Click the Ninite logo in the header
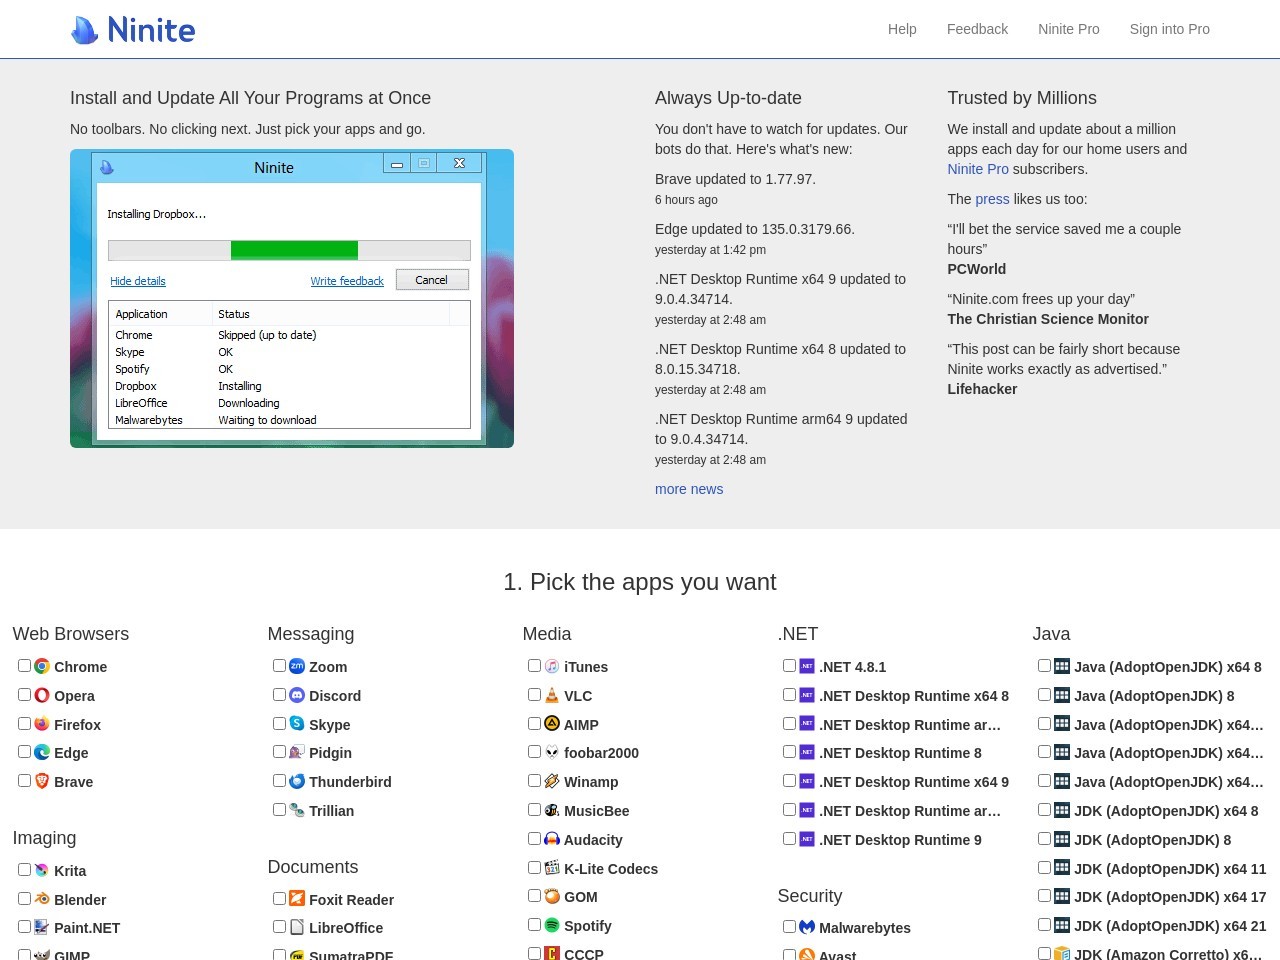The height and width of the screenshot is (960, 1280). coord(133,29)
